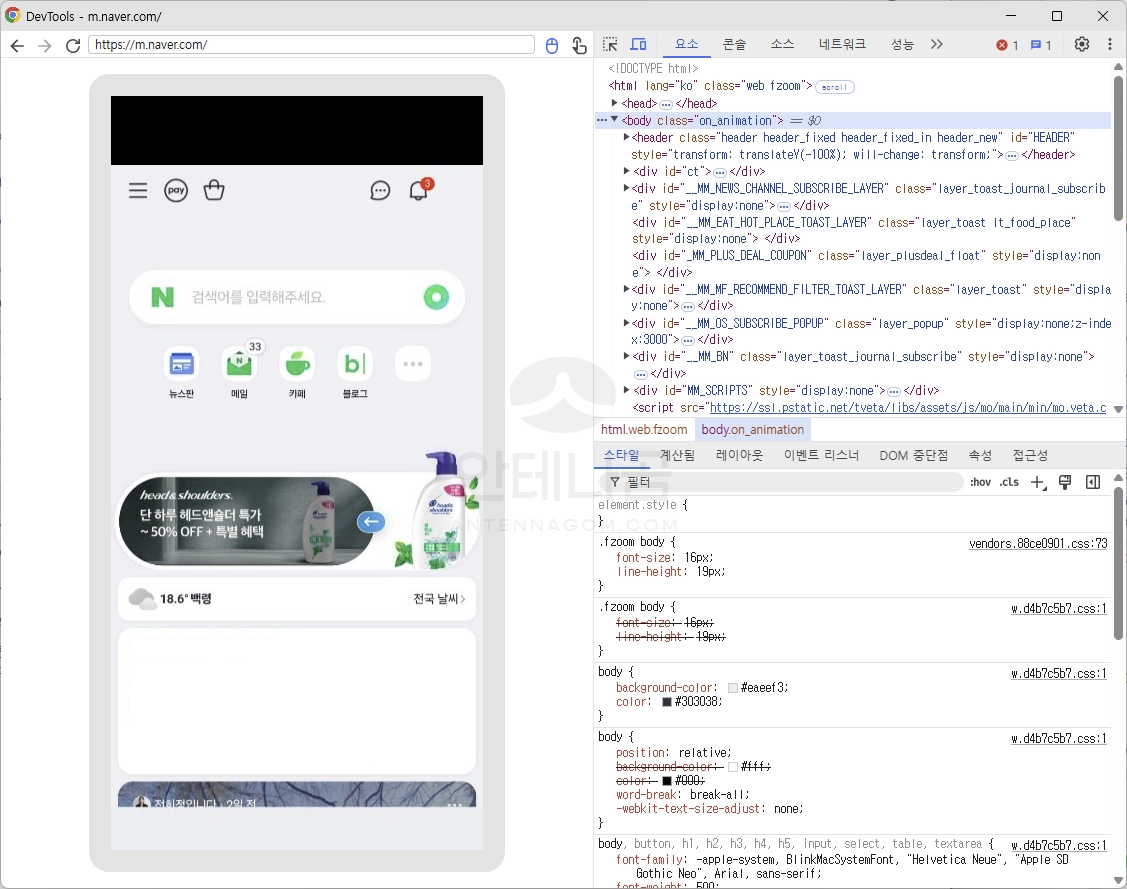The height and width of the screenshot is (889, 1127).
Task: Open the 메일 shortcut icon
Action: click(239, 364)
